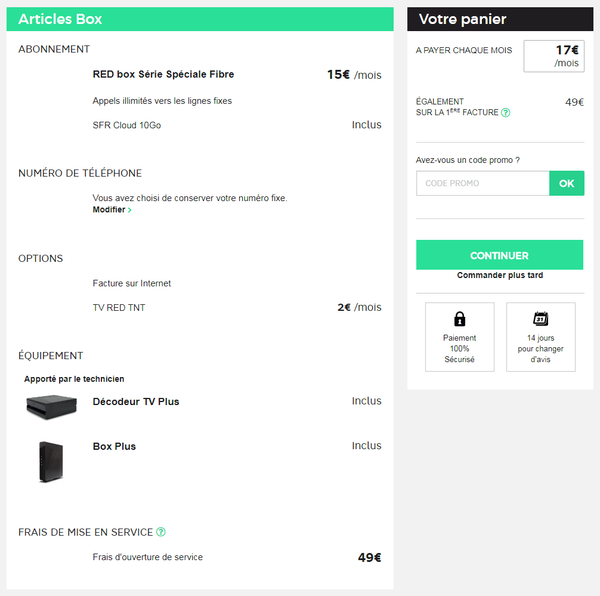Click help icon next to Frais de mise en service
This screenshot has height=596, width=600.
[161, 532]
